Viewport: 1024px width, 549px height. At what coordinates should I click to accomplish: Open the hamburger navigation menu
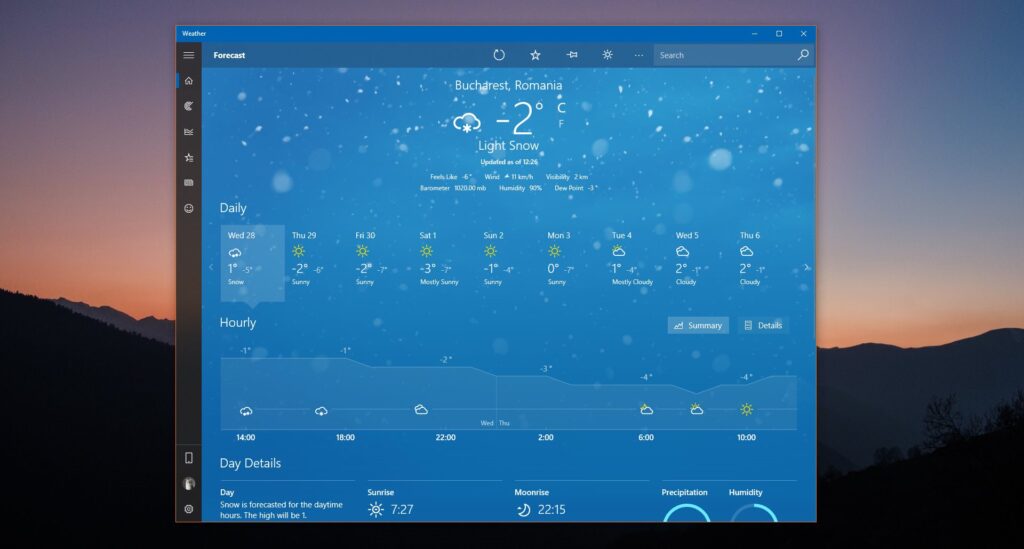point(189,55)
